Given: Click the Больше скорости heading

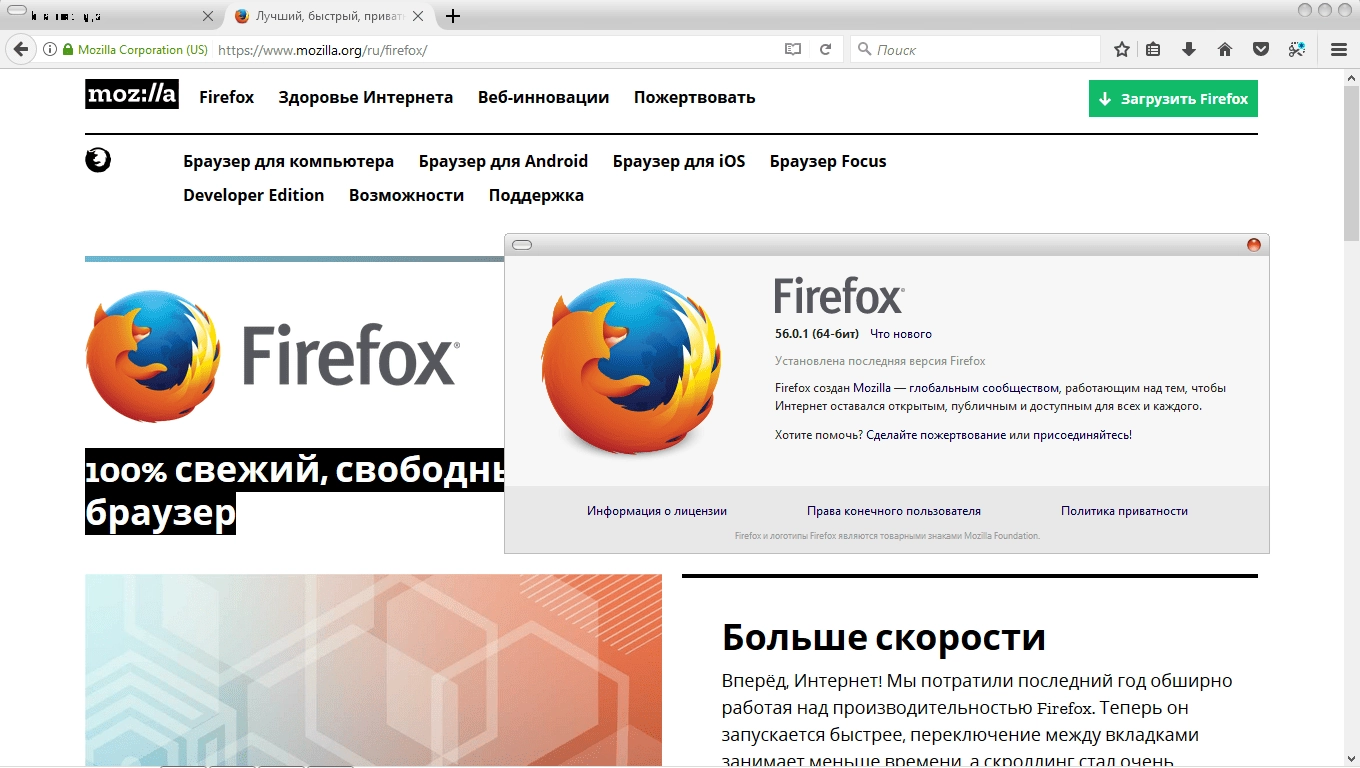Looking at the screenshot, I should click(x=884, y=637).
